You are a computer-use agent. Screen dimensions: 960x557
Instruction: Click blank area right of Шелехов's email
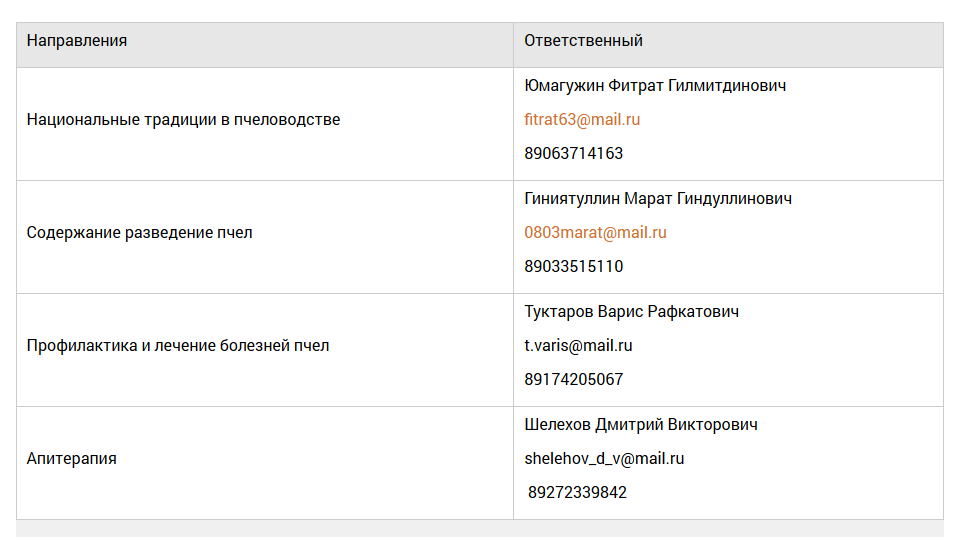coord(814,459)
